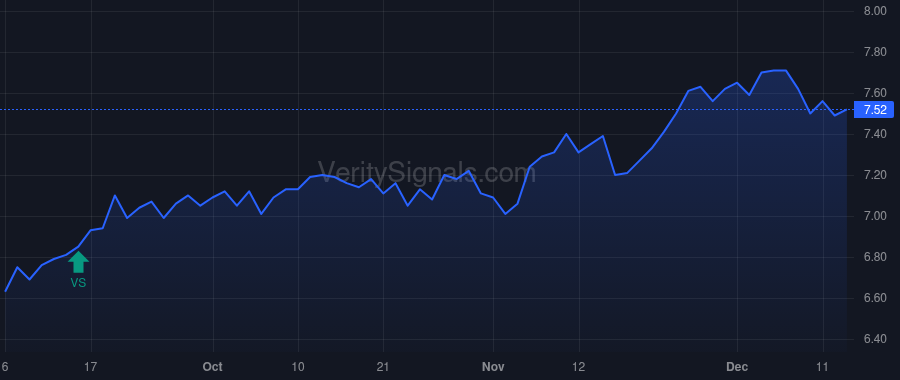Viewport: 900px width, 380px height.
Task: Click the current price label 7.52
Action: pos(874,110)
